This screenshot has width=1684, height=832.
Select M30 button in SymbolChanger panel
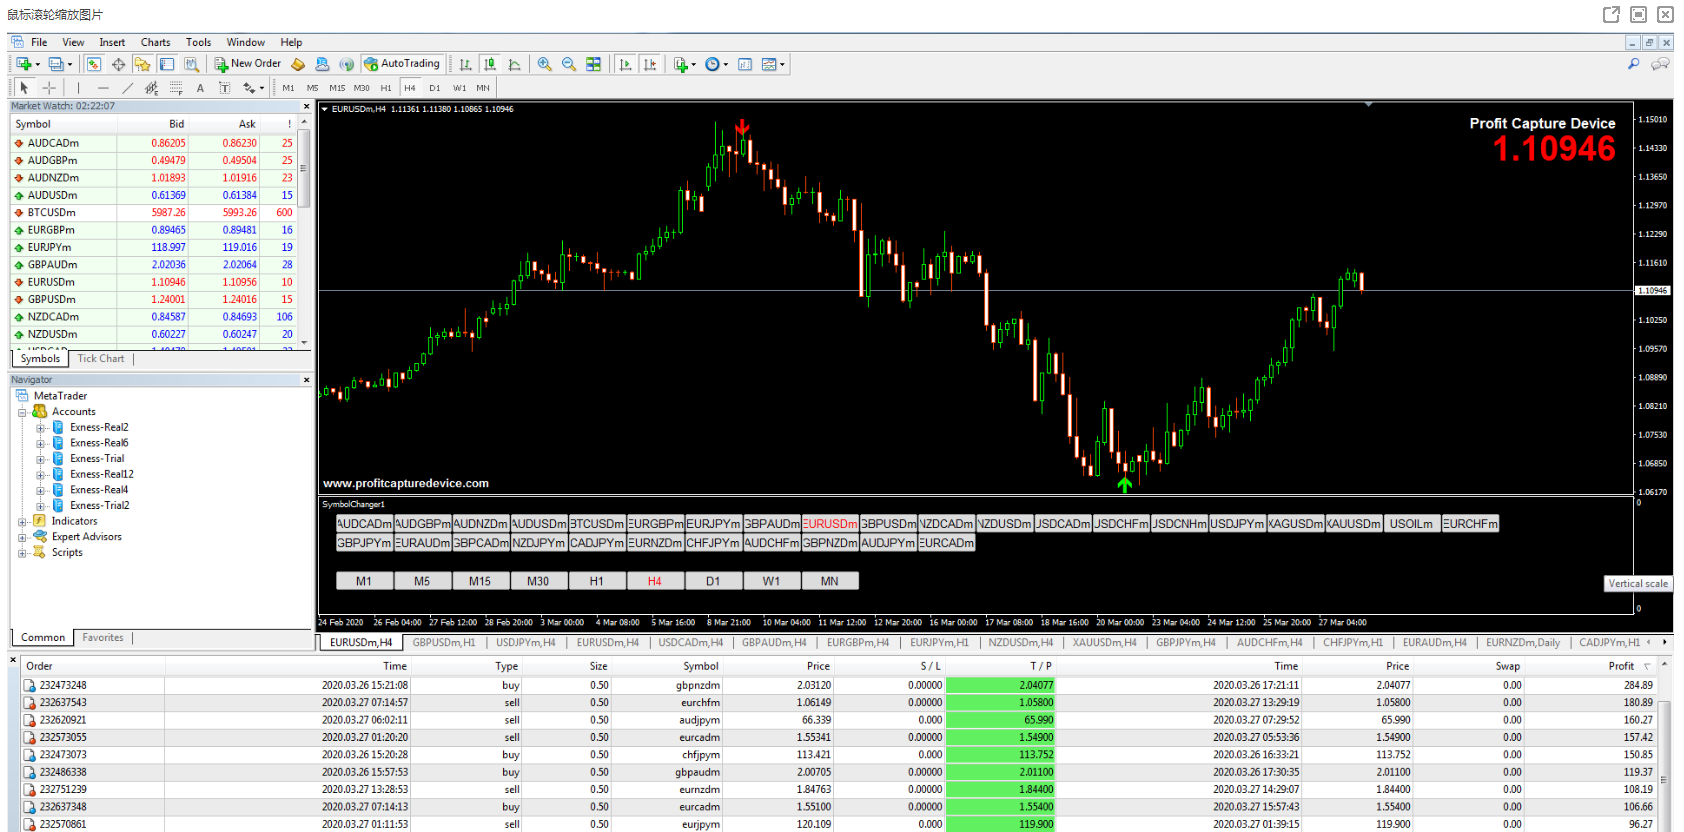(538, 581)
